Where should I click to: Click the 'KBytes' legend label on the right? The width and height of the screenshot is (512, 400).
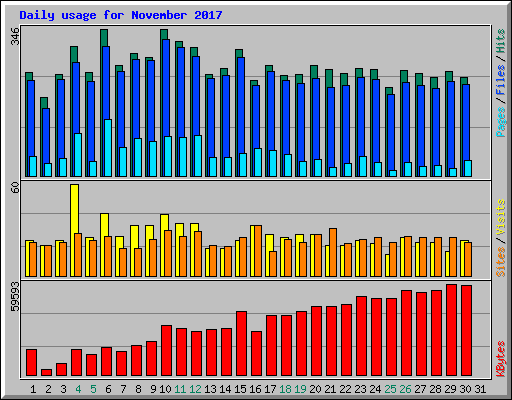tap(501, 359)
